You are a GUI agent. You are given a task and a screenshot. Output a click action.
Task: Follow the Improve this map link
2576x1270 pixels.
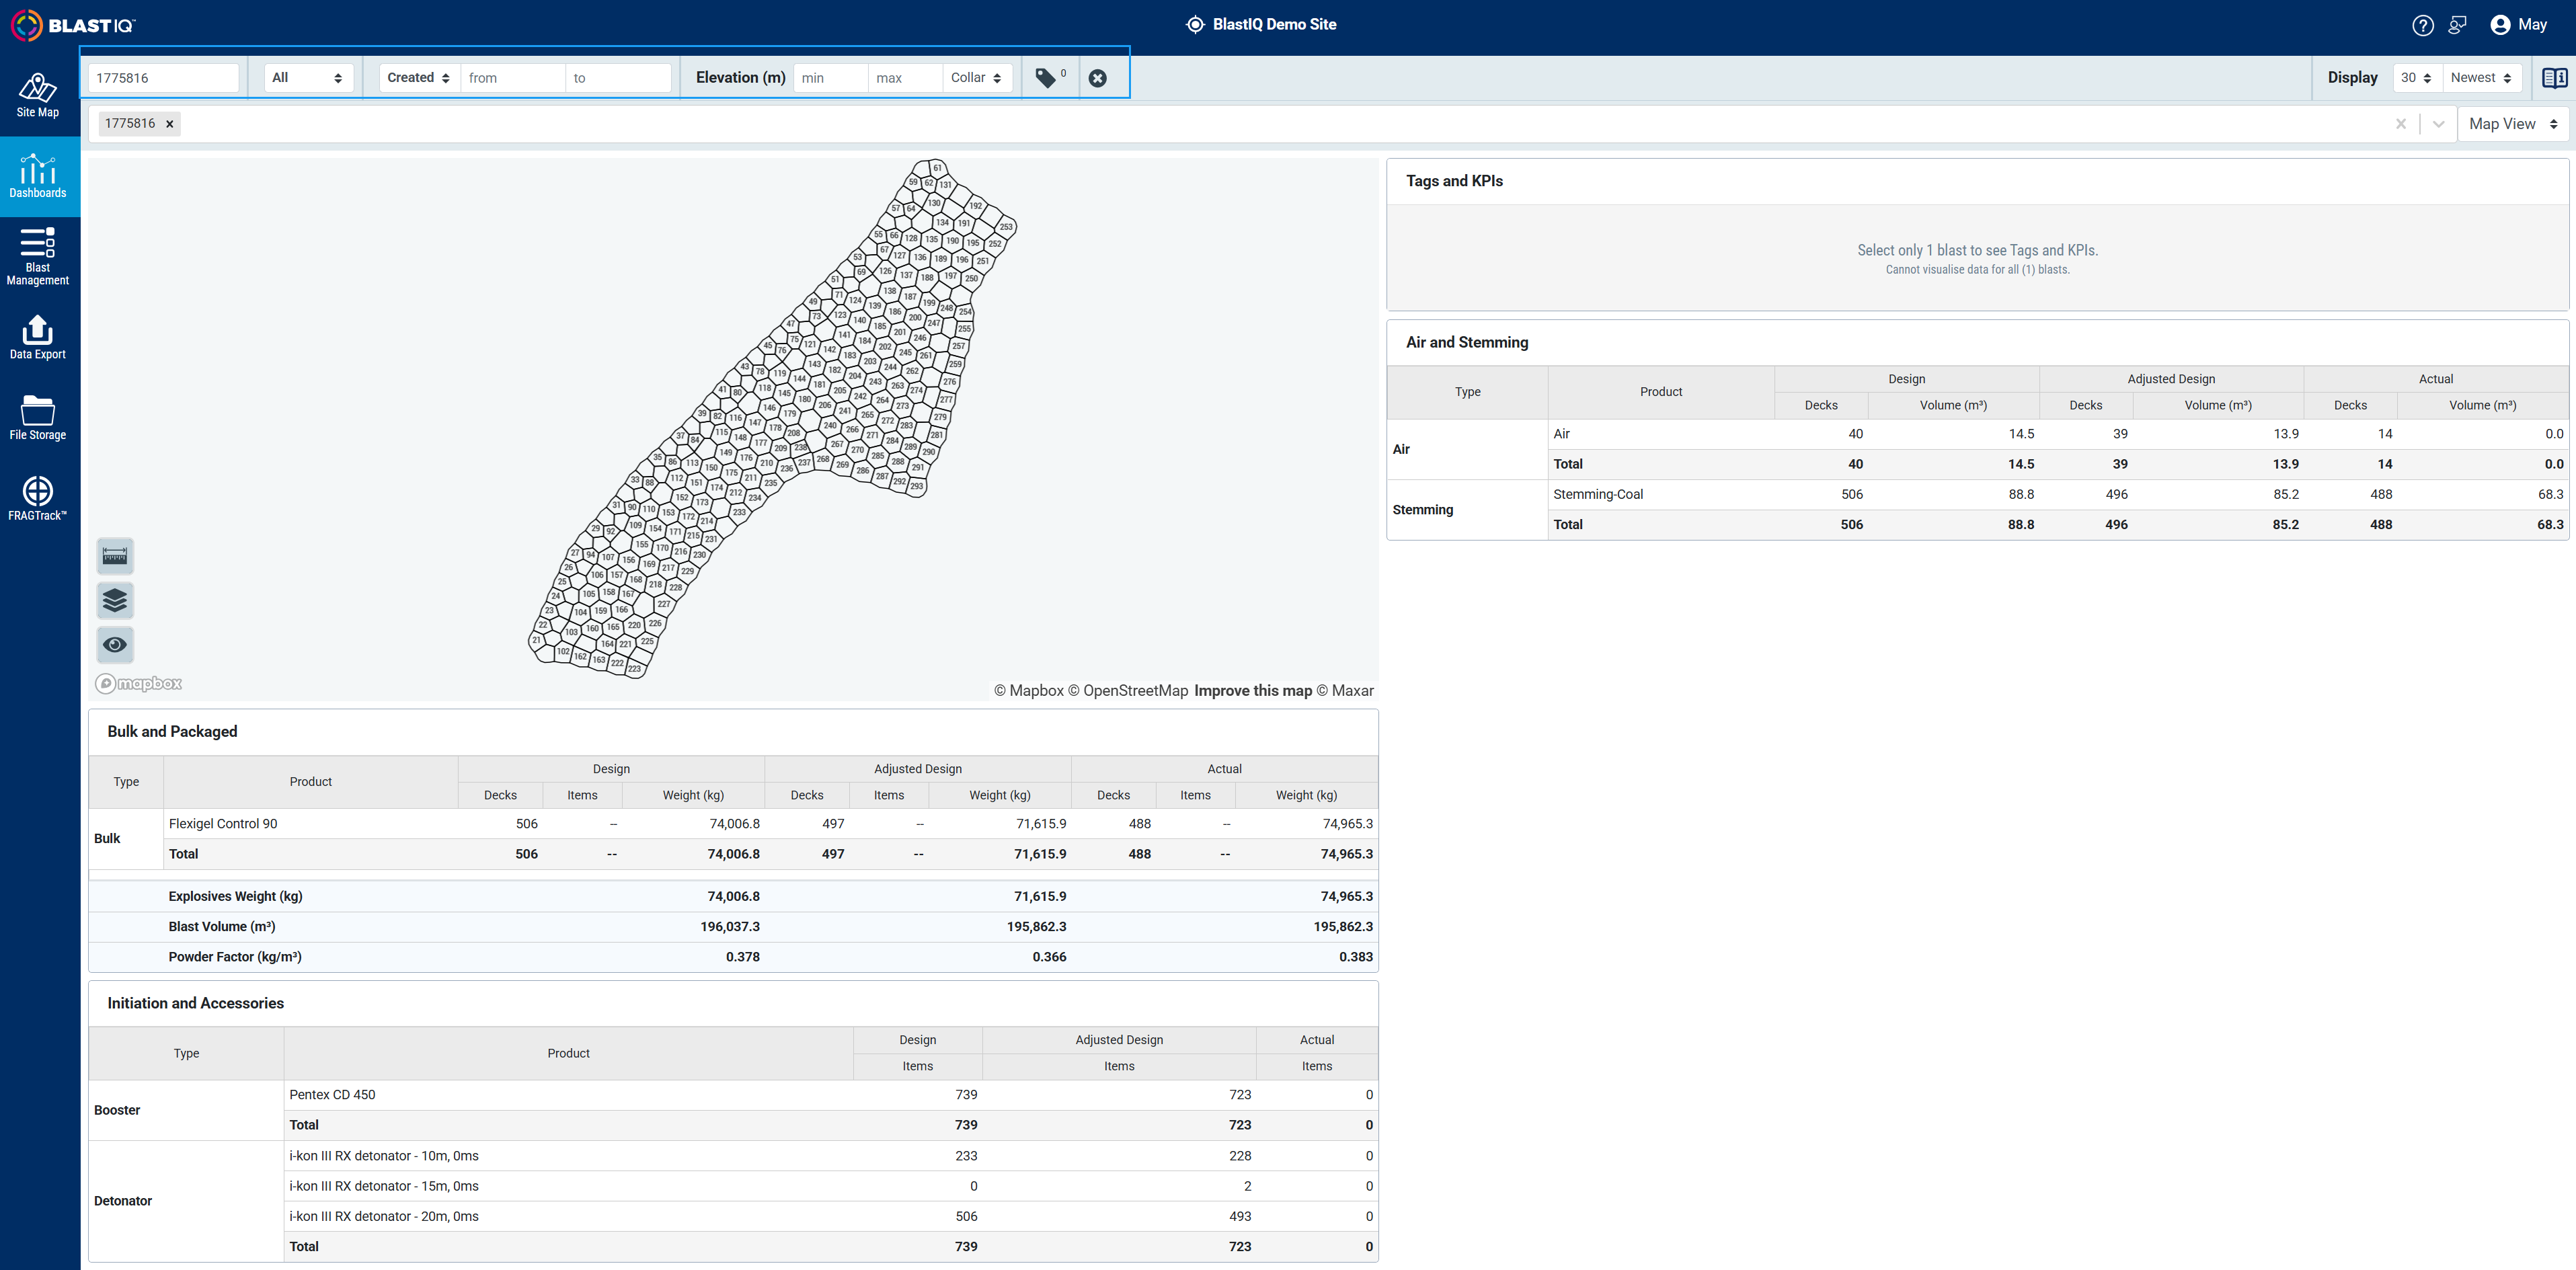1252,691
